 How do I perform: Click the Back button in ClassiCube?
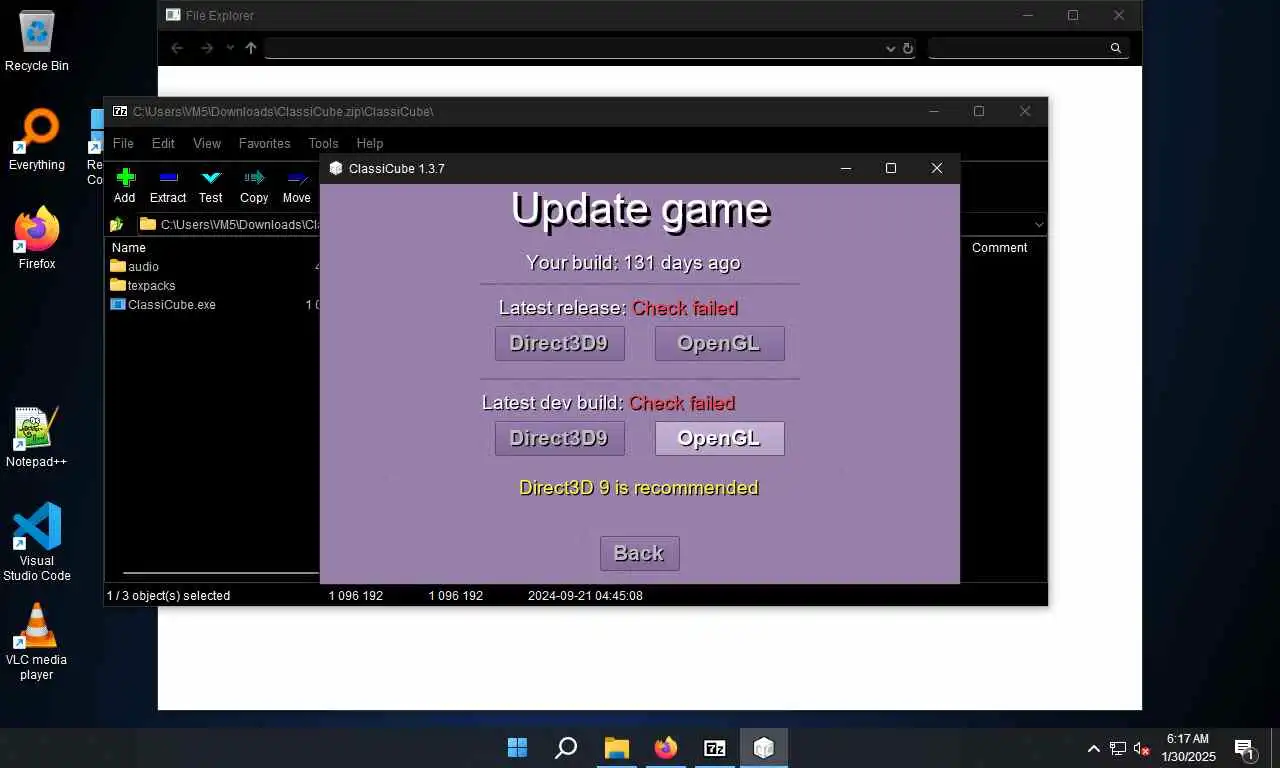tap(640, 553)
